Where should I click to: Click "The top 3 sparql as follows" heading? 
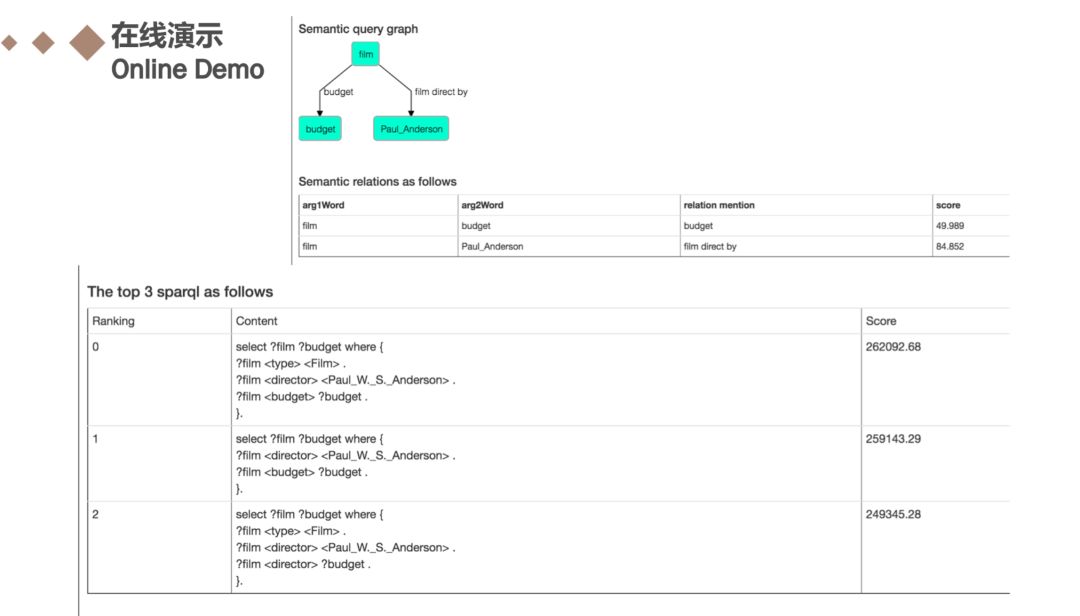tap(180, 292)
